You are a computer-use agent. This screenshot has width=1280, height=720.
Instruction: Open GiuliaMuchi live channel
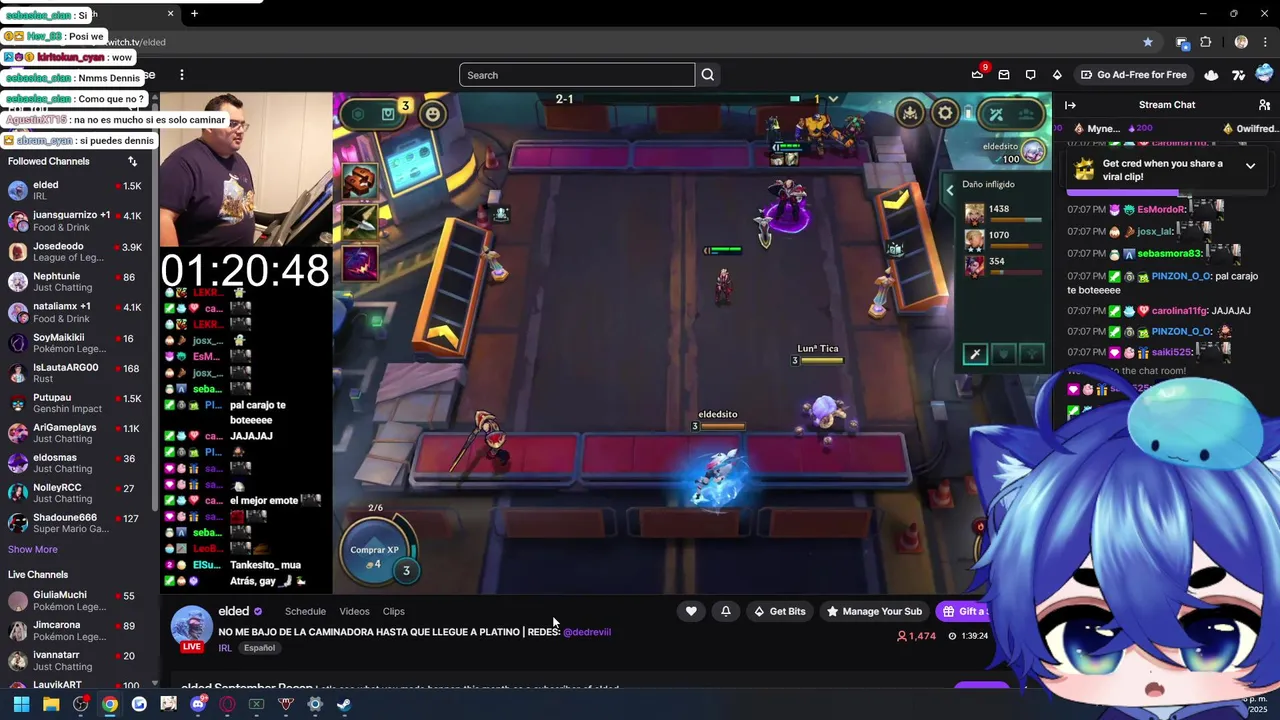75,601
